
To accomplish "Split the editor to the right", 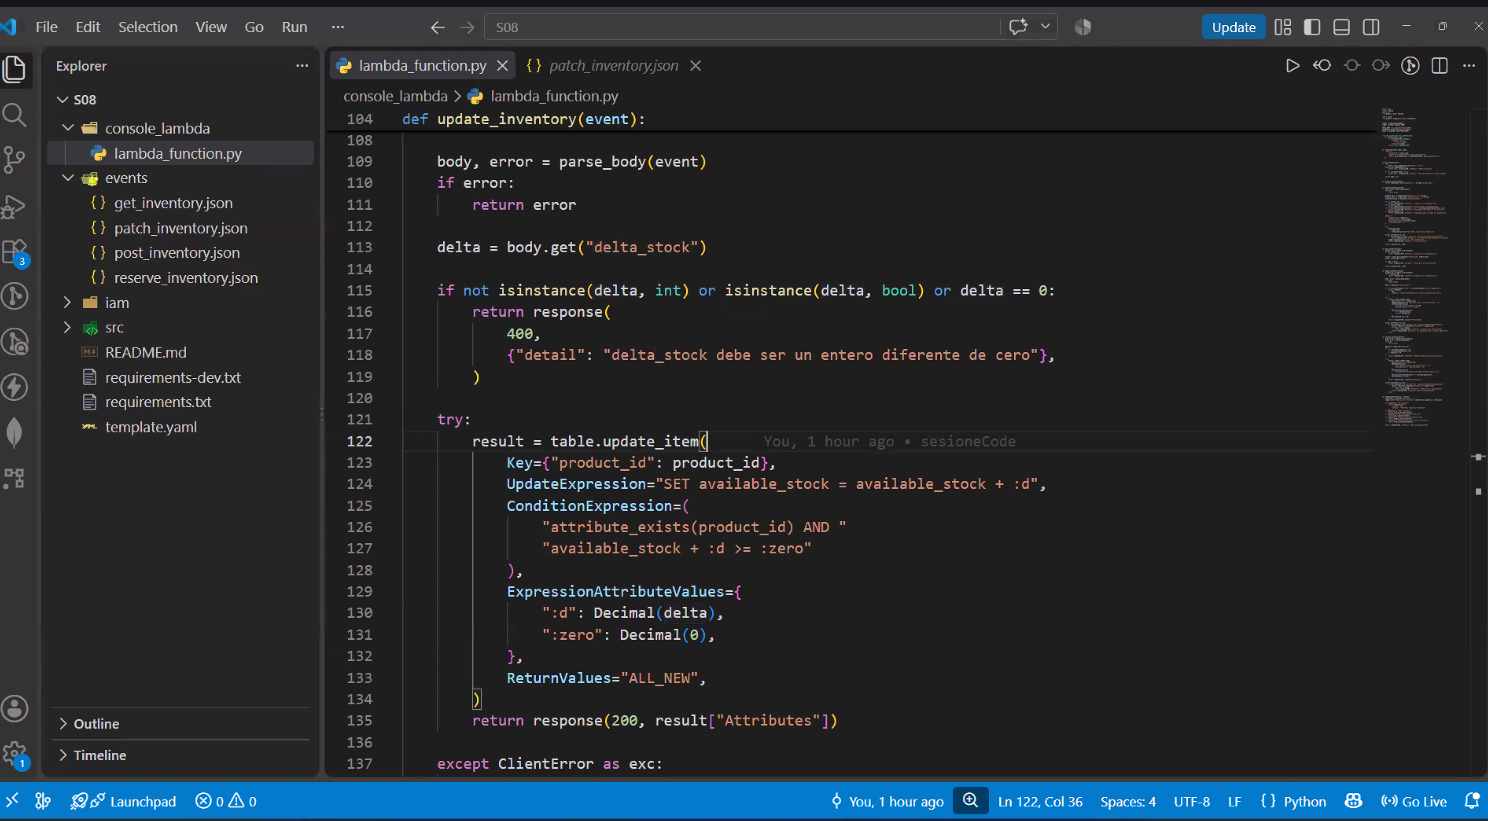I will pyautogui.click(x=1440, y=66).
